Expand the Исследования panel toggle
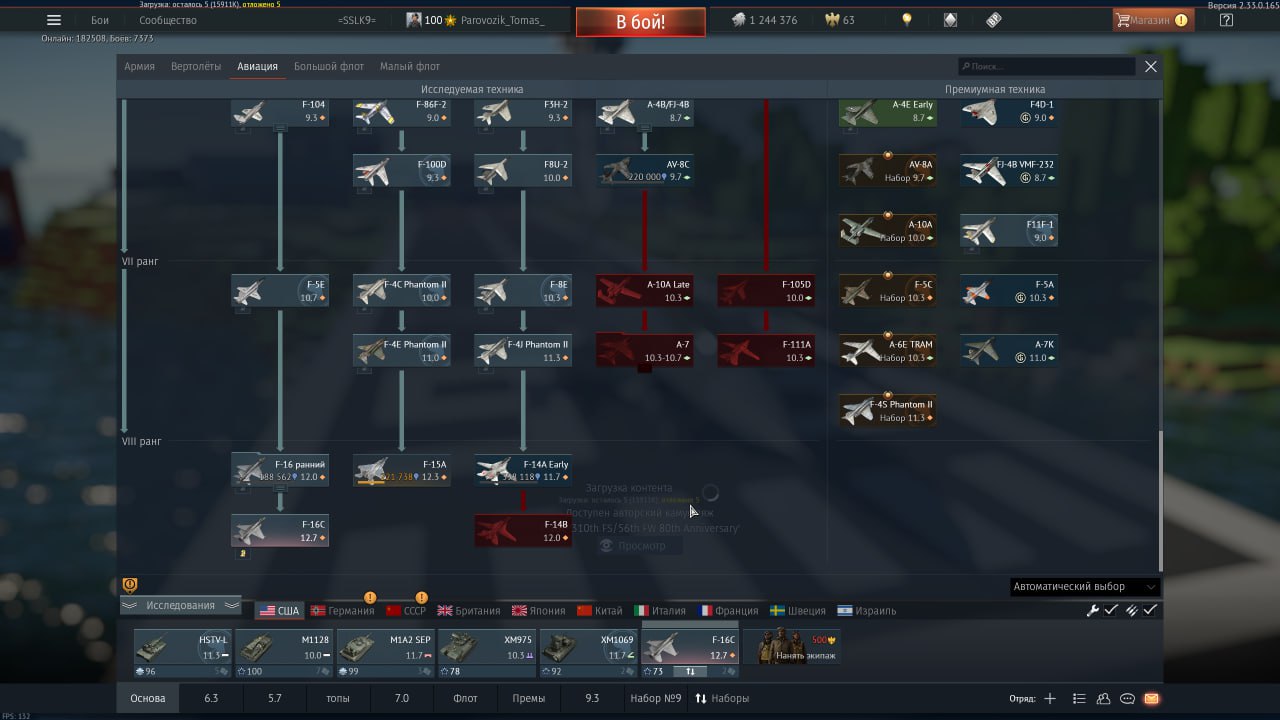 [x=181, y=606]
